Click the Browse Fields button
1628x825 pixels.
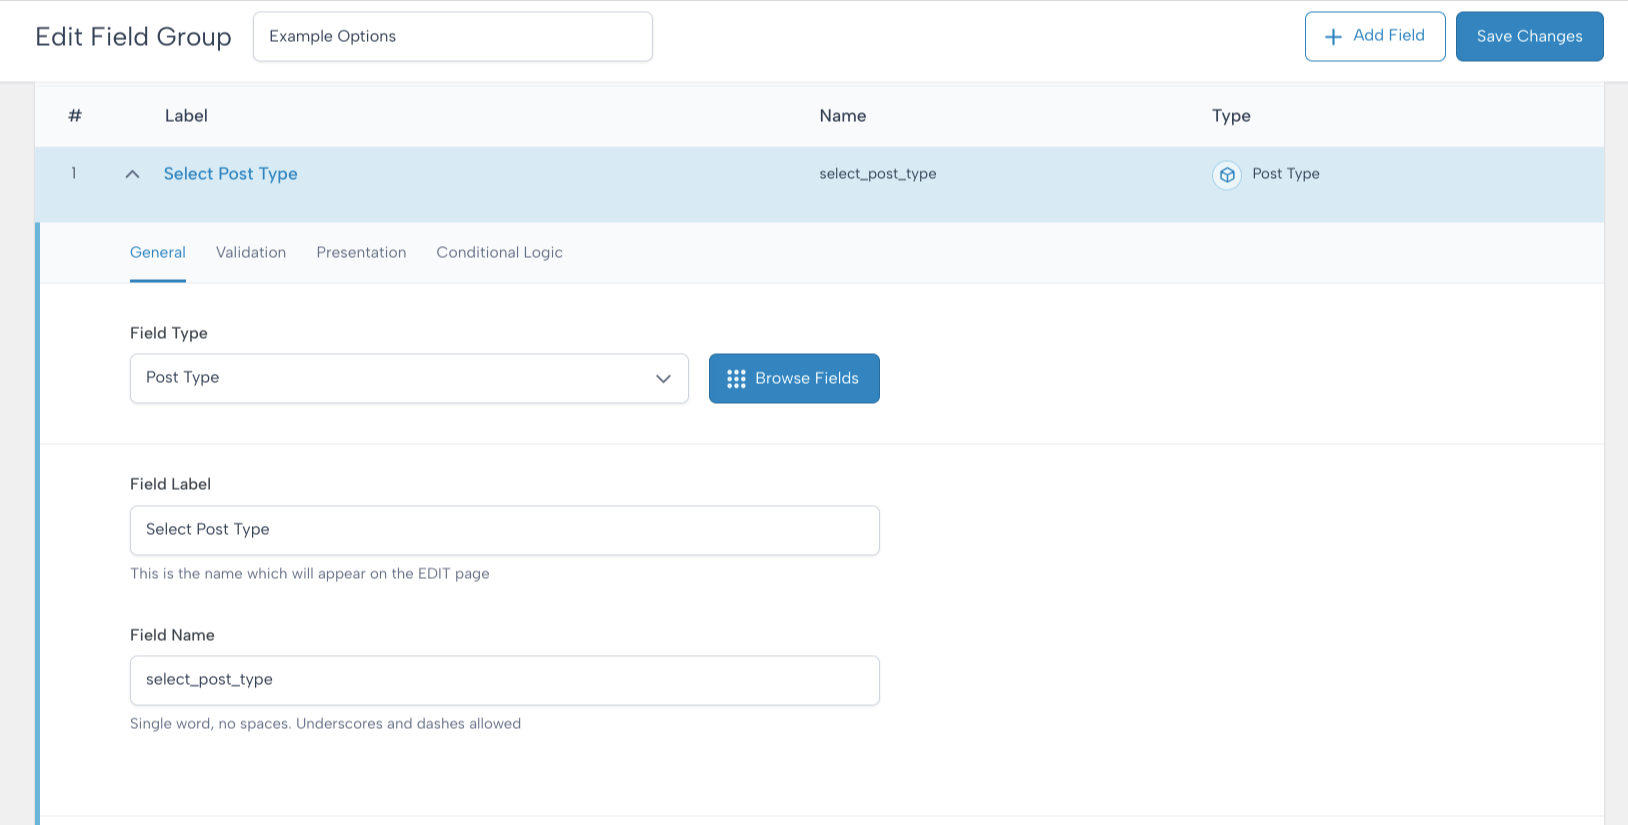click(x=794, y=378)
